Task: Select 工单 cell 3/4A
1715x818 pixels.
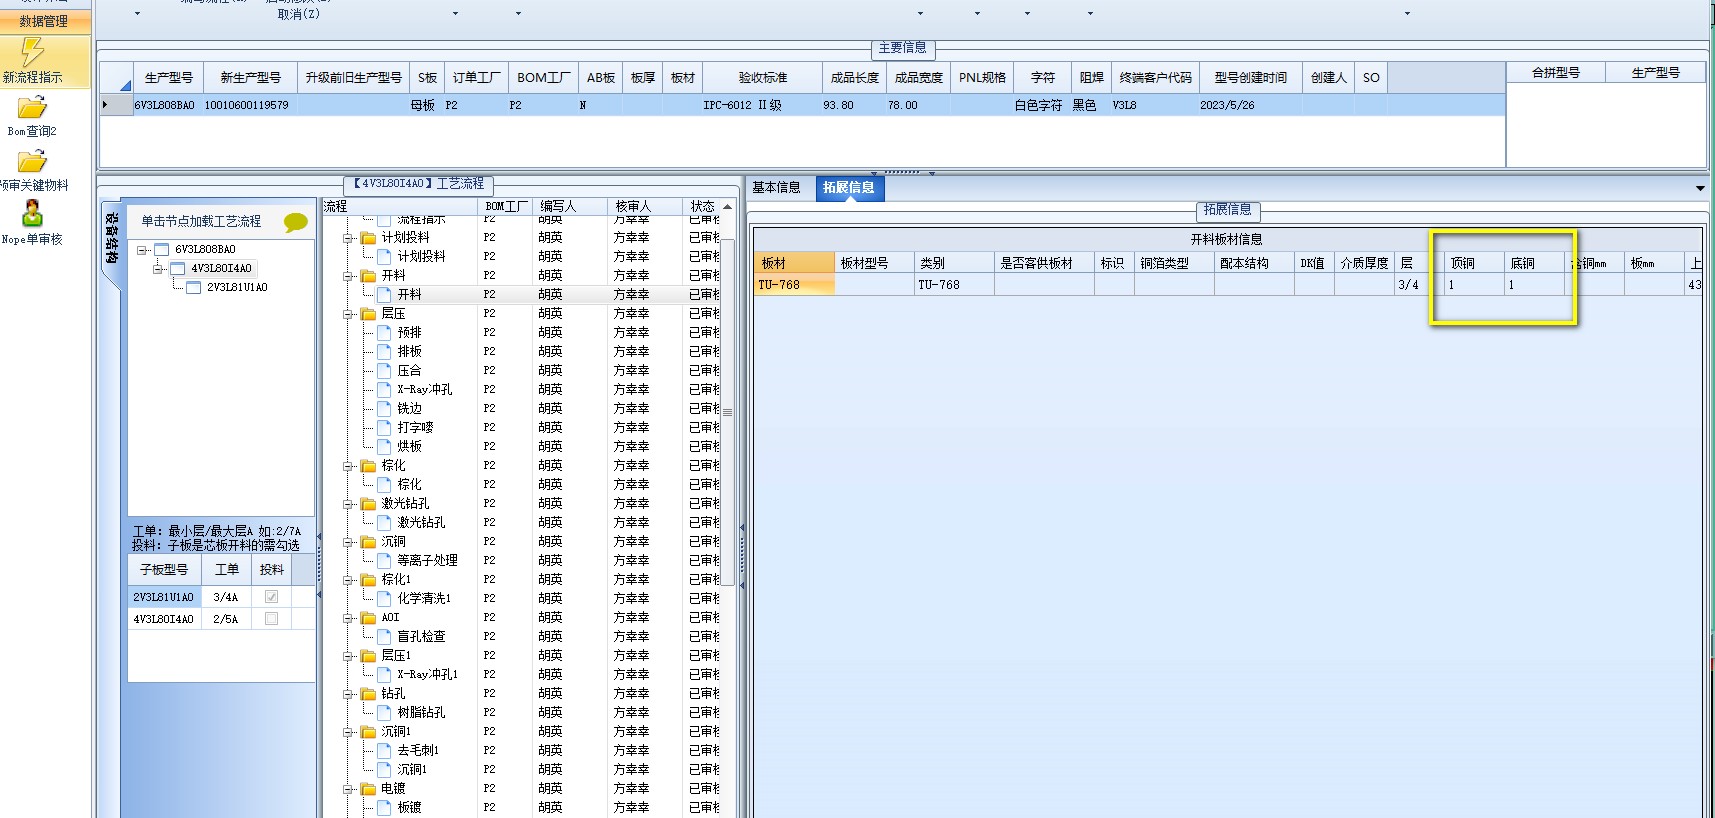Action: pos(226,597)
